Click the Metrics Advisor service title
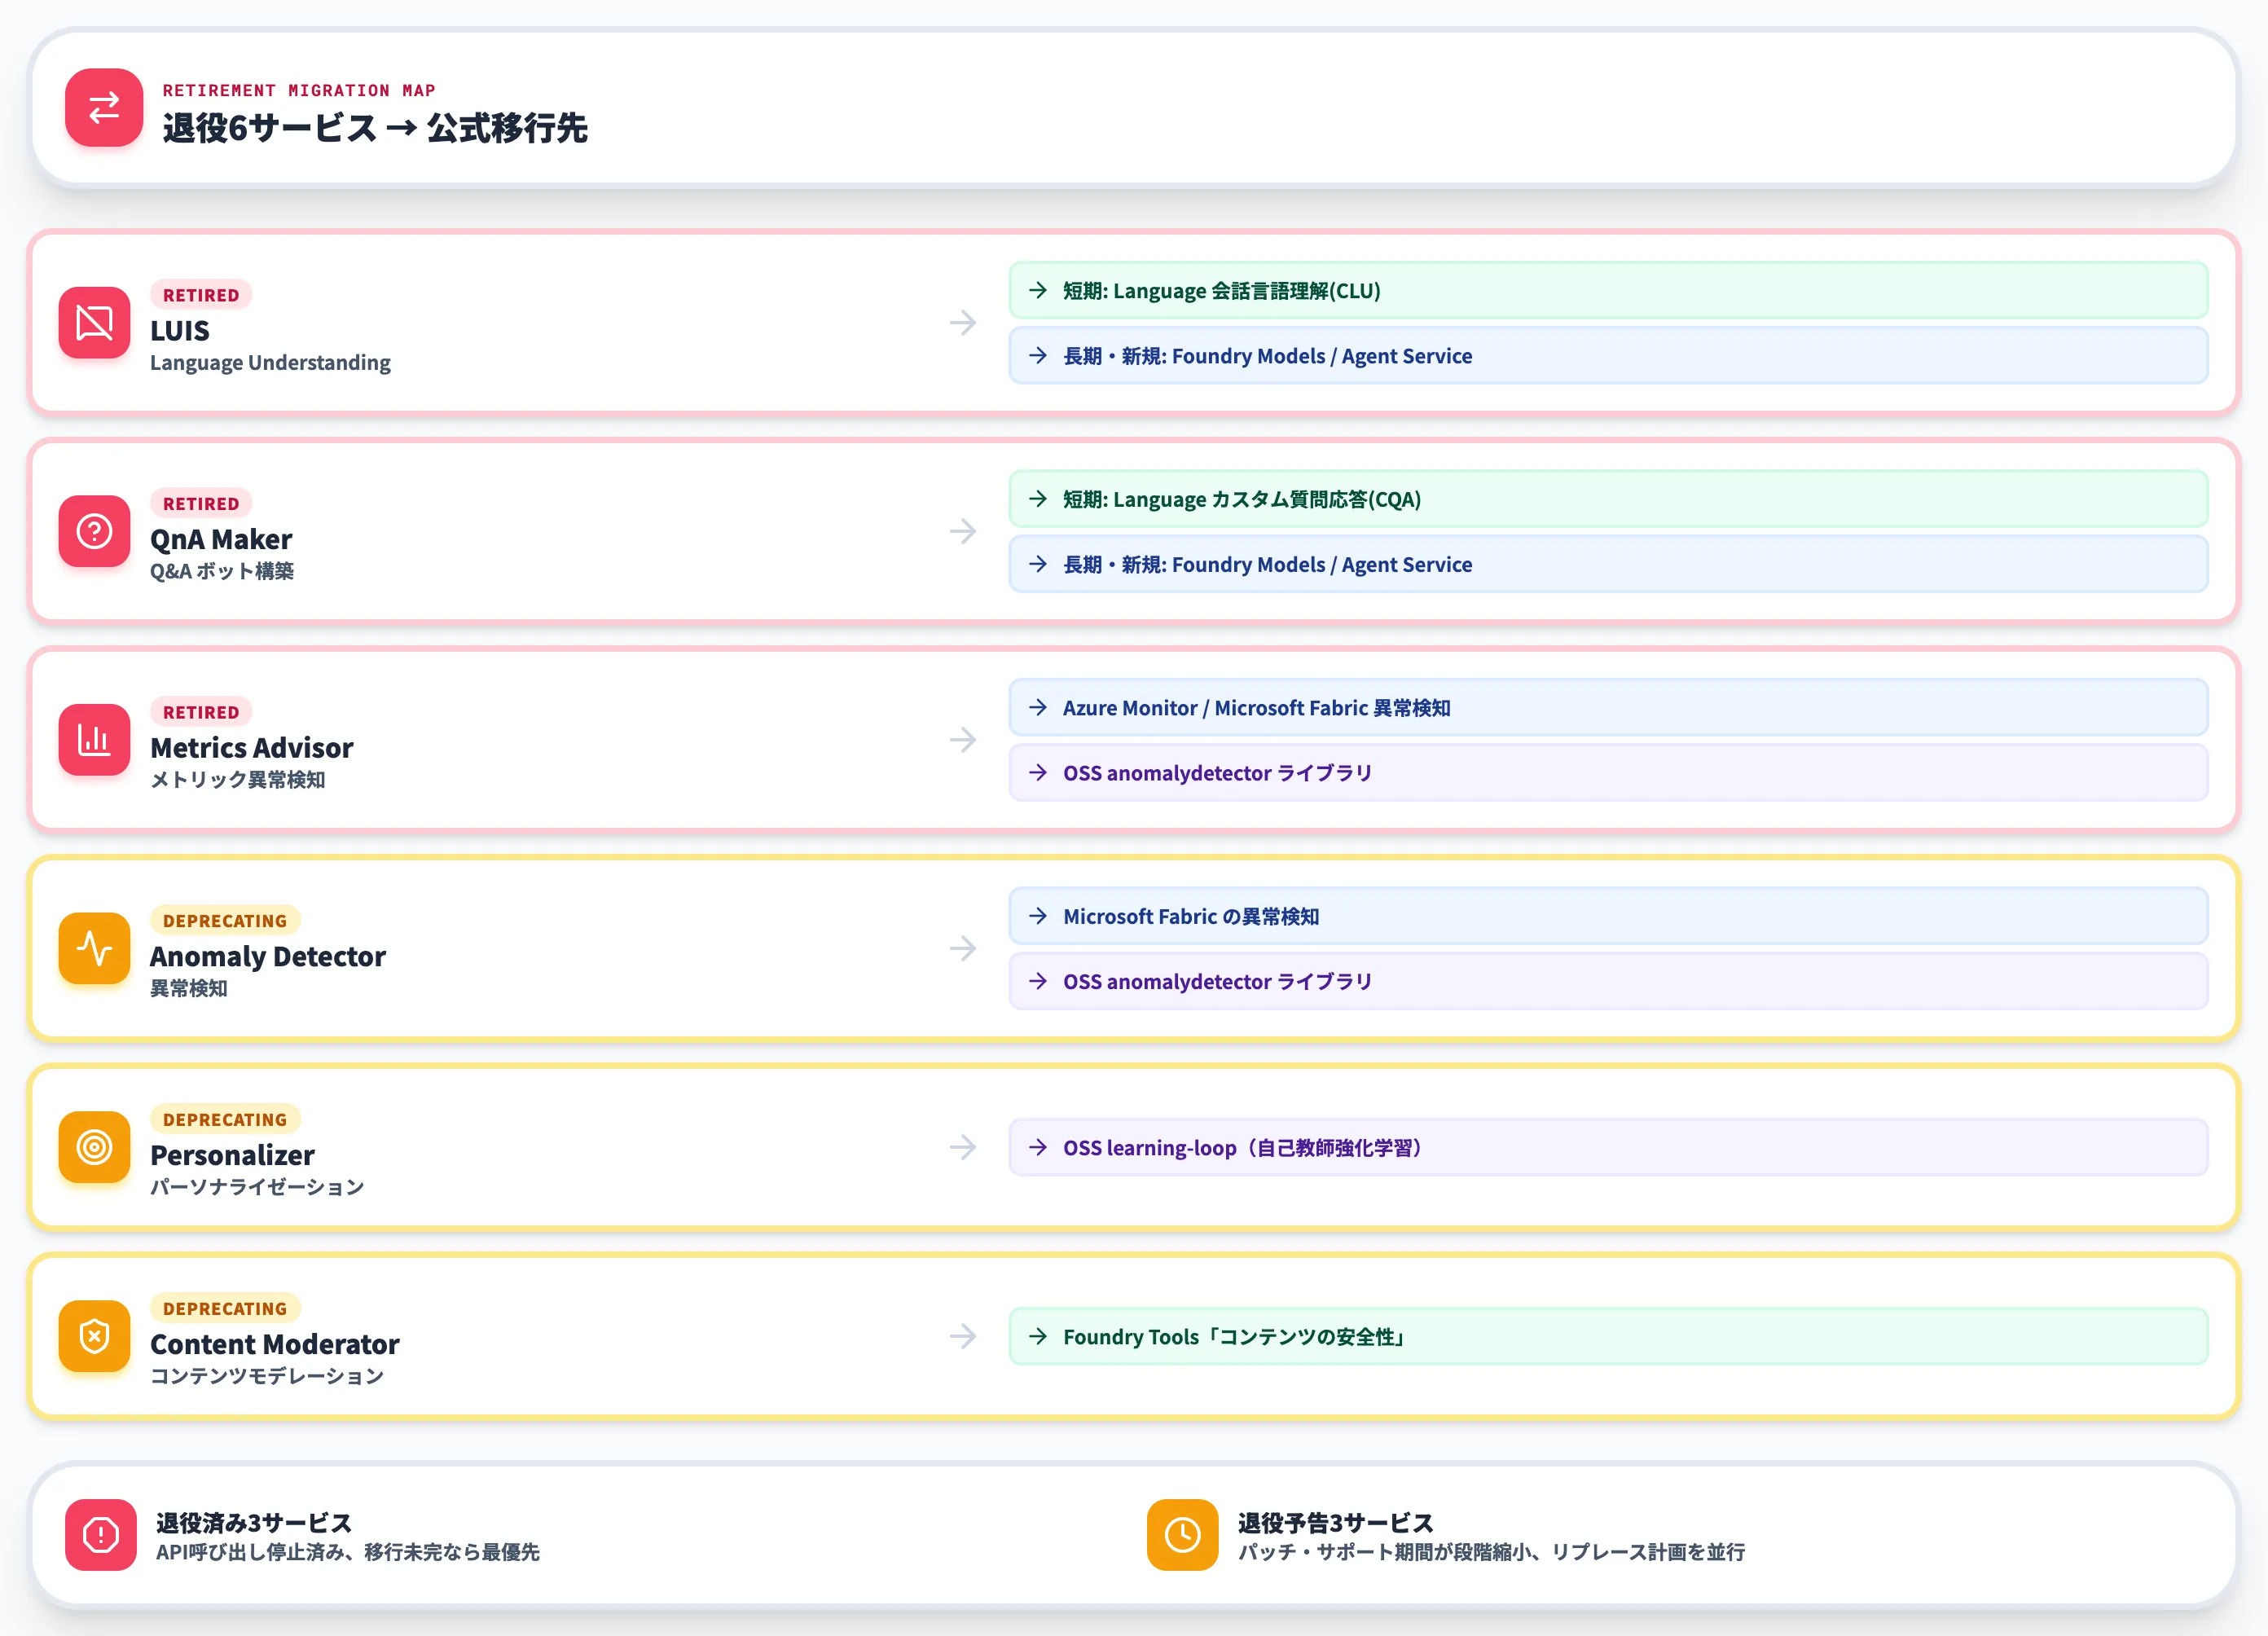This screenshot has width=2268, height=1636. tap(252, 747)
